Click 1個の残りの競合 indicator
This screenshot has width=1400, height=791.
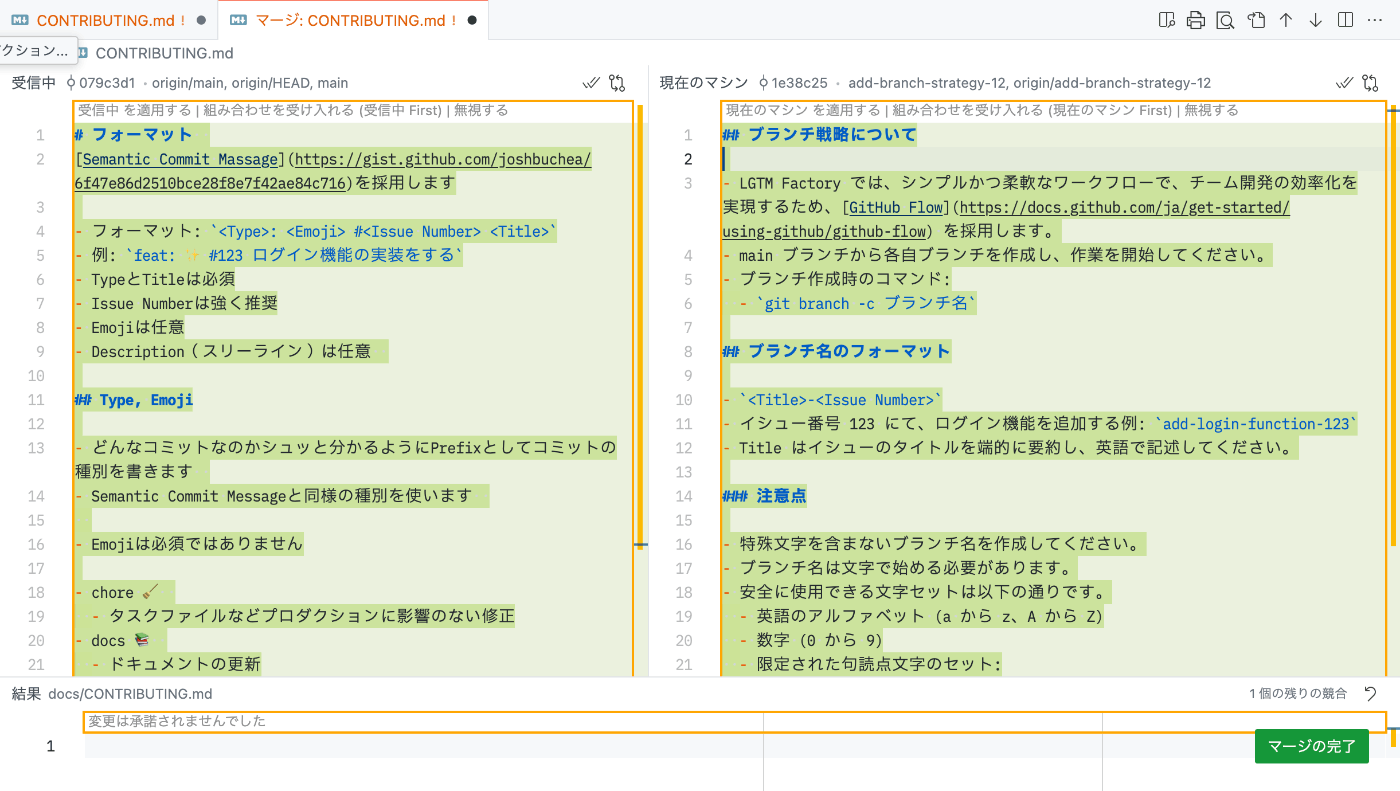click(x=1298, y=694)
